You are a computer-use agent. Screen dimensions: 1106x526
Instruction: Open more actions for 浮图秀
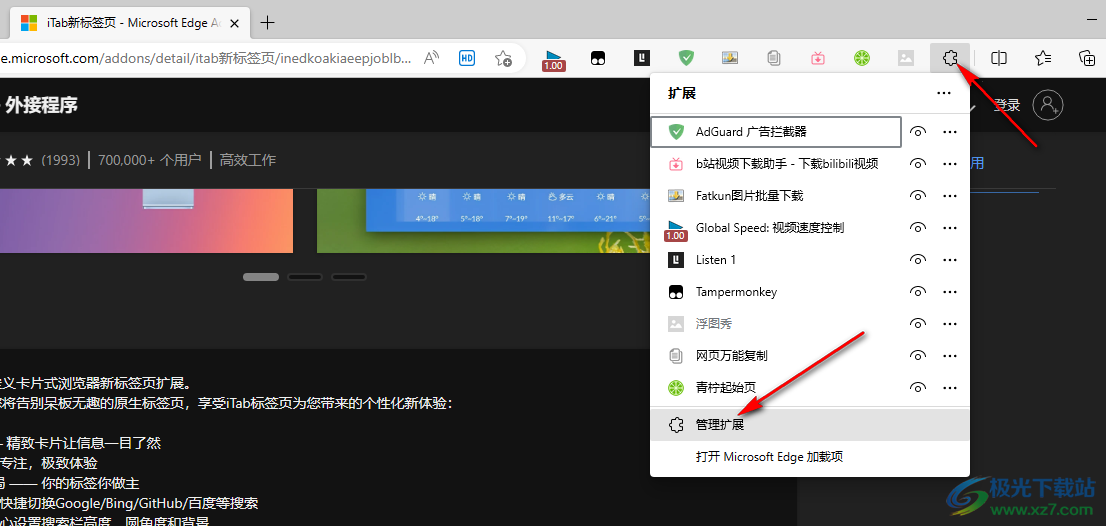coord(949,324)
